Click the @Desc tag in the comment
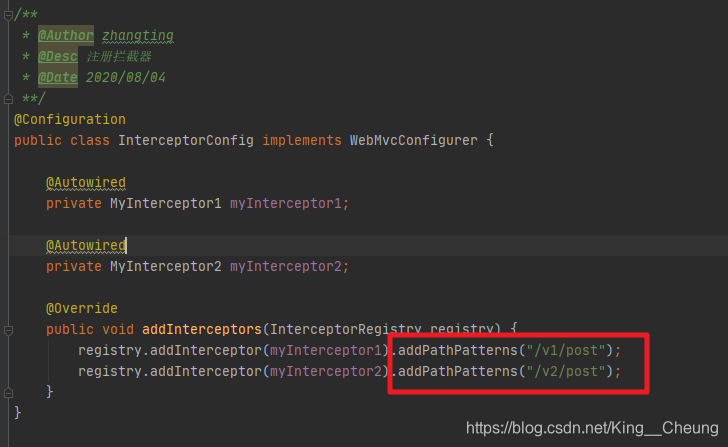 (58, 56)
